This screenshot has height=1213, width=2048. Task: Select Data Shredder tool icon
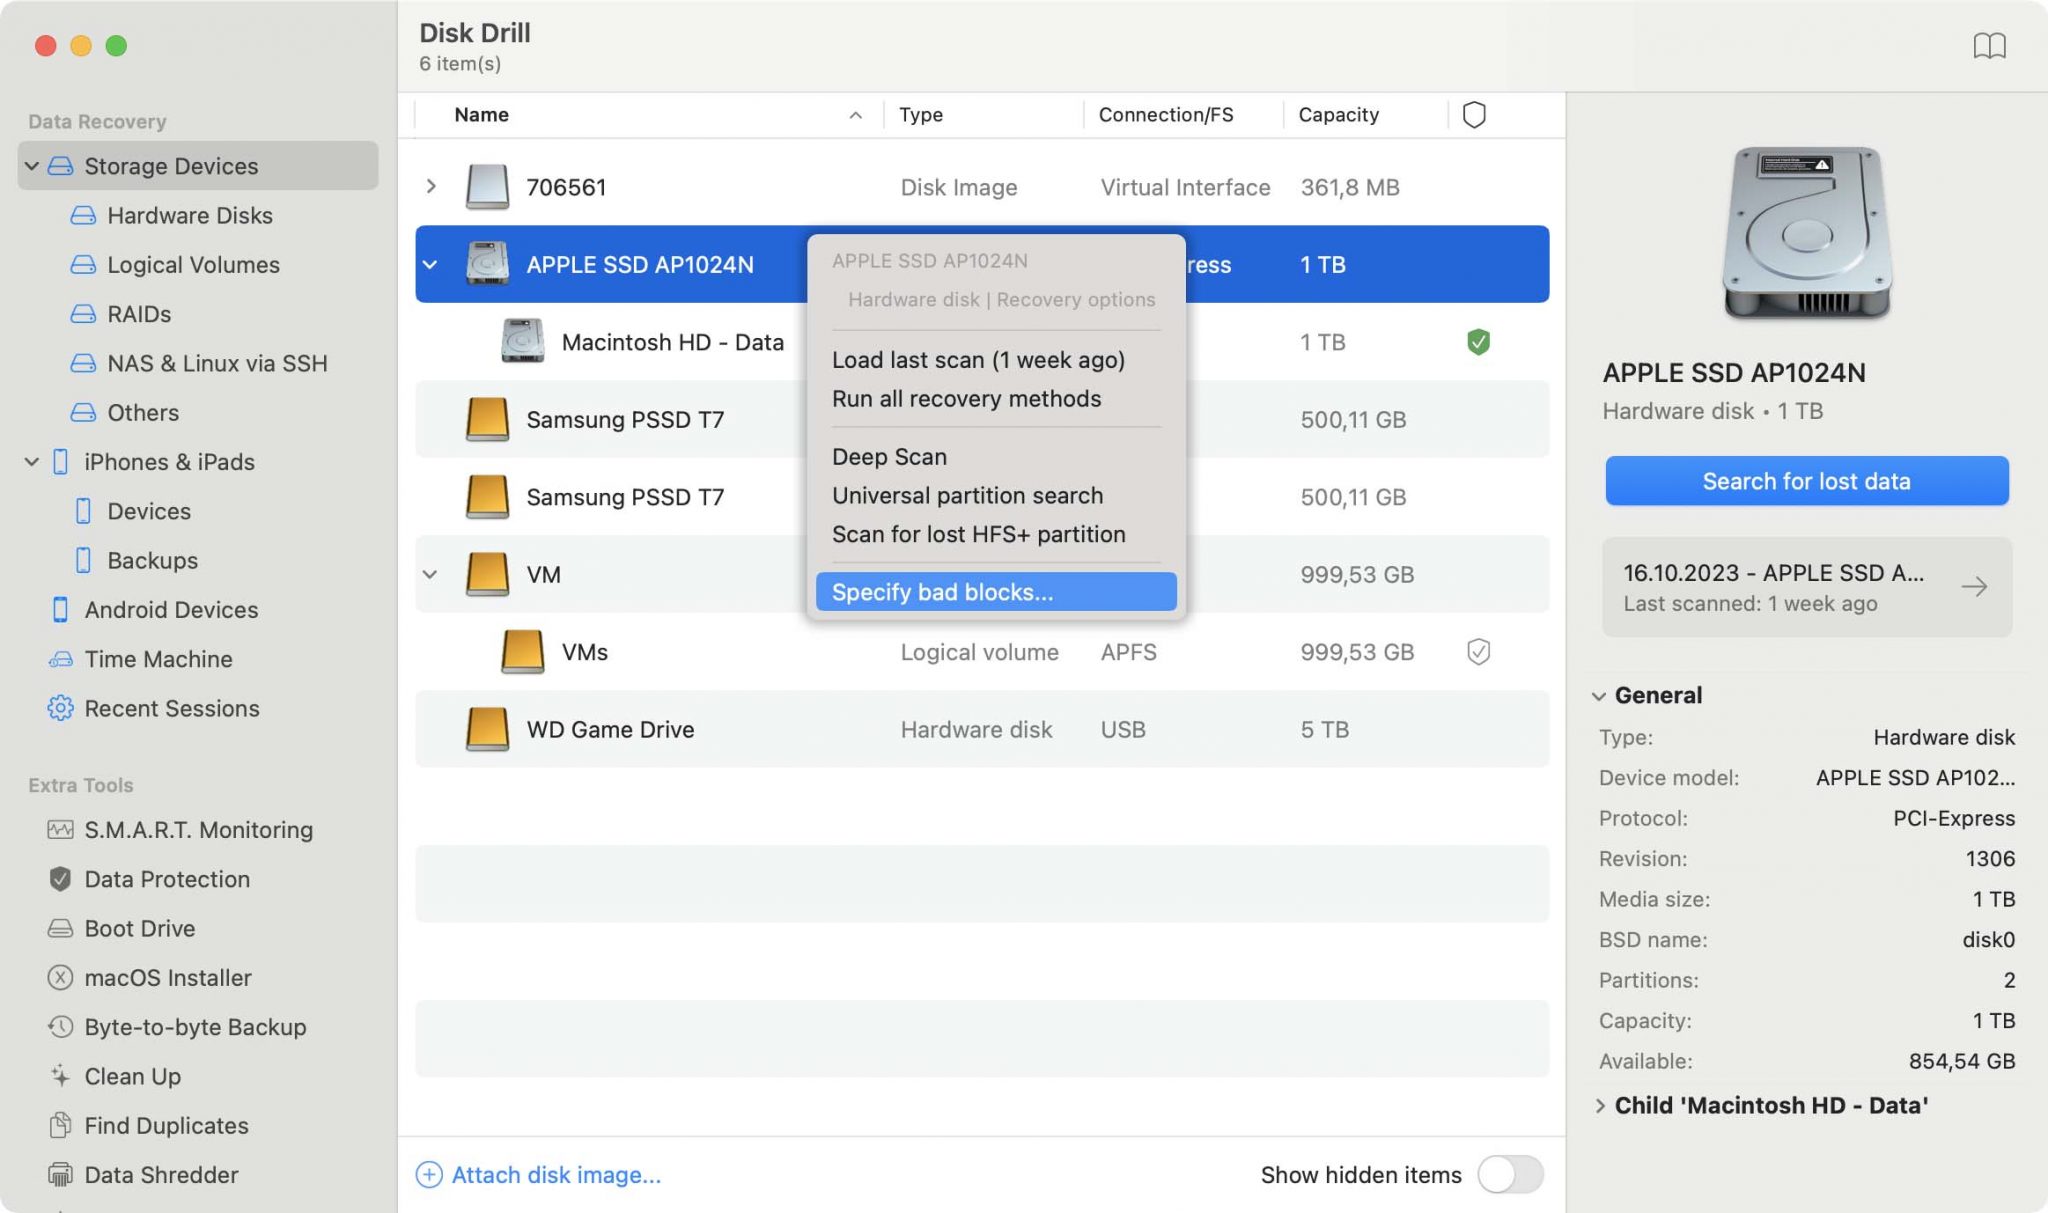(x=60, y=1174)
